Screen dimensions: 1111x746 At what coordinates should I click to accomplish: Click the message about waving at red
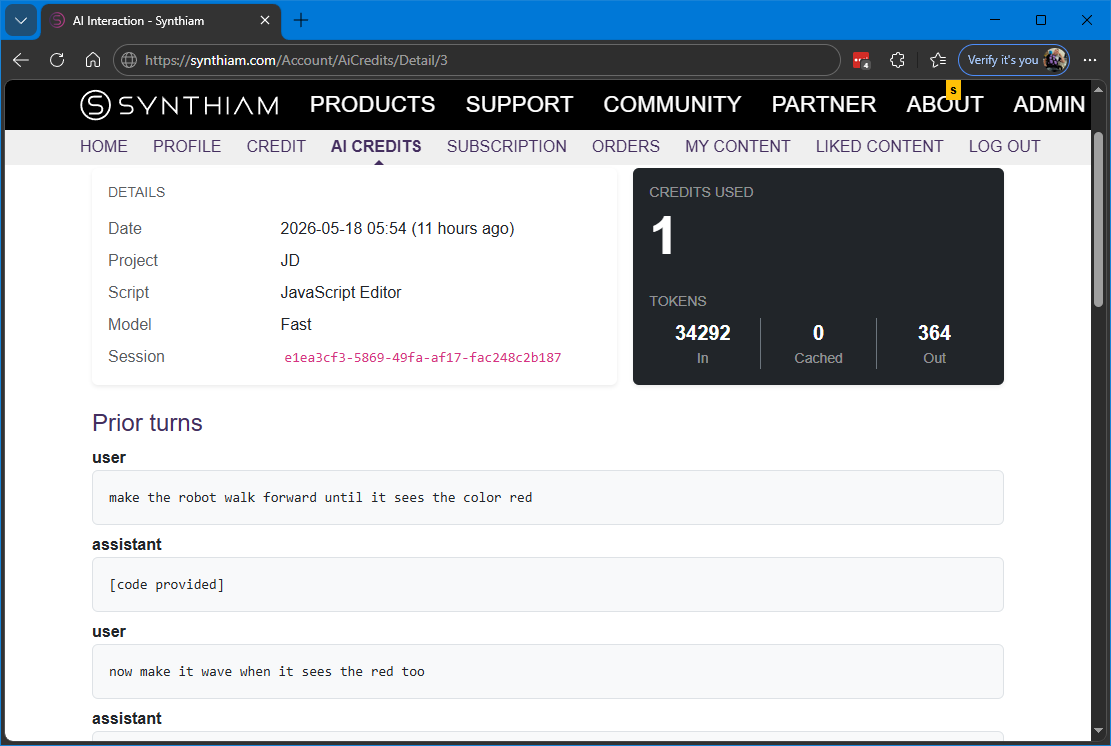point(547,672)
